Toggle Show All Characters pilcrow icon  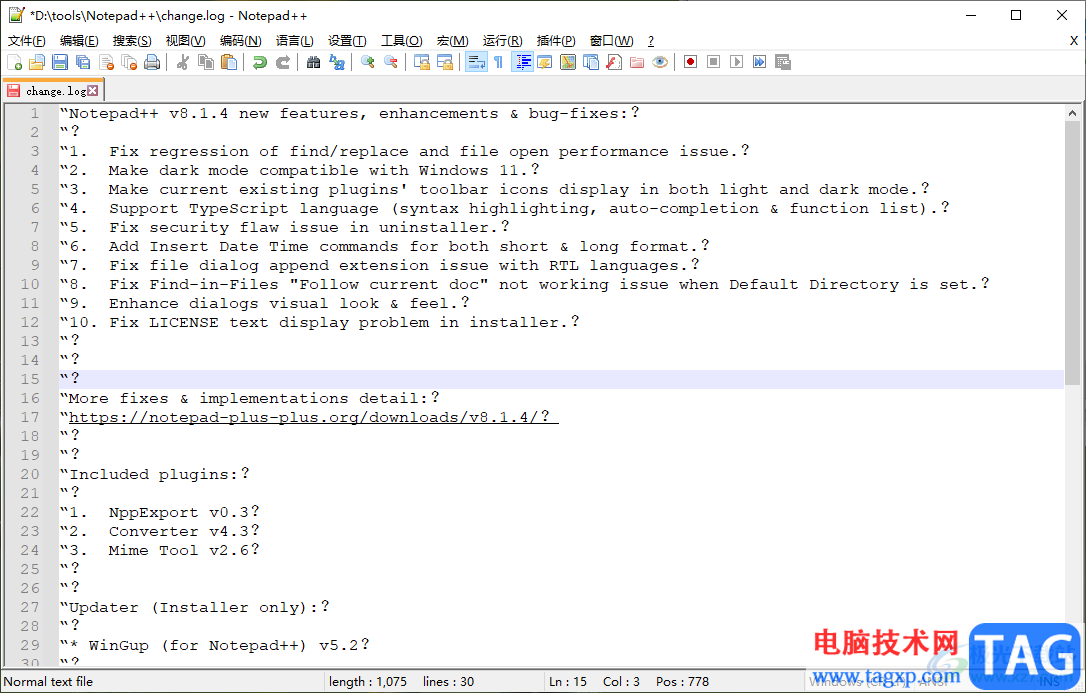coord(499,62)
